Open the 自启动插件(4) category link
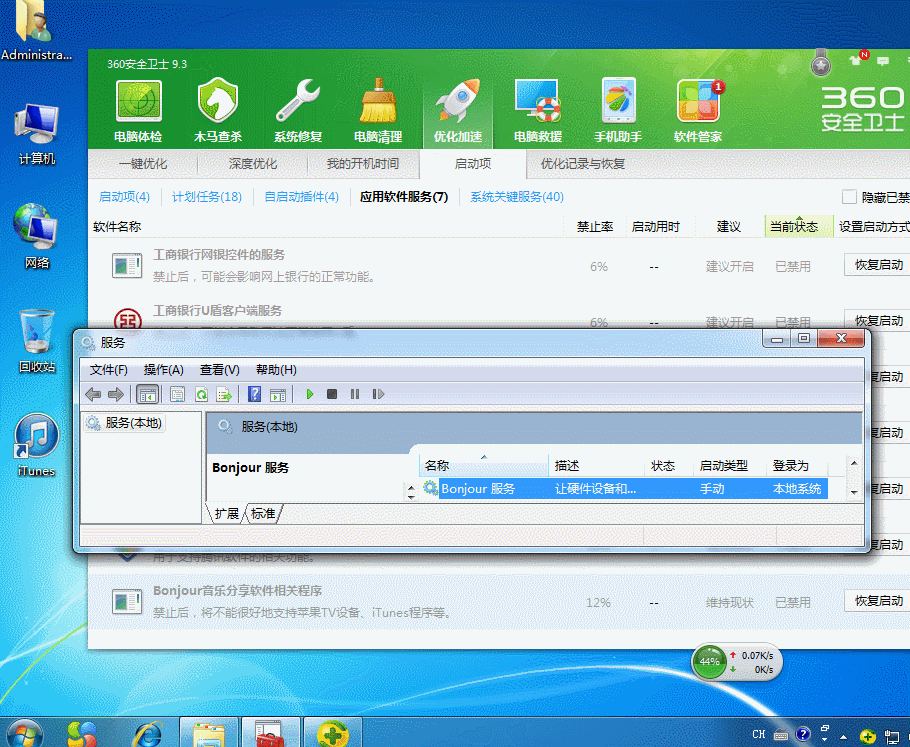Viewport: 910px width, 747px height. (301, 197)
